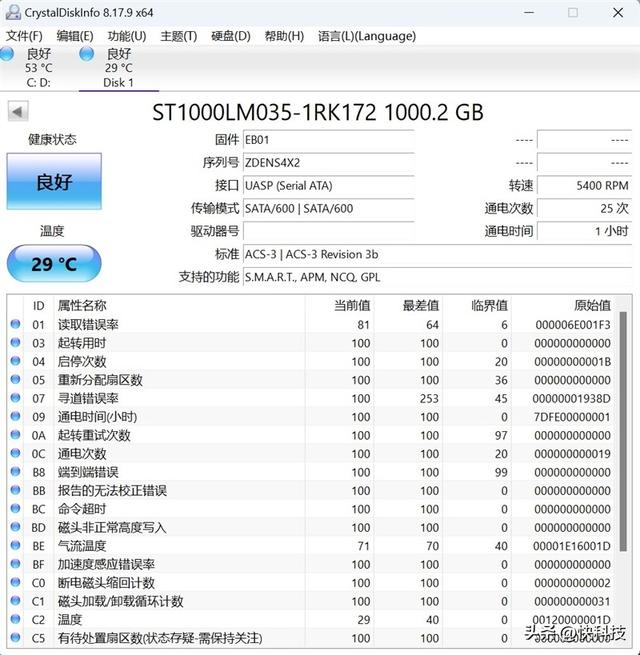Select the 读取错误率 attribute row text
640x655 pixels.
88,325
